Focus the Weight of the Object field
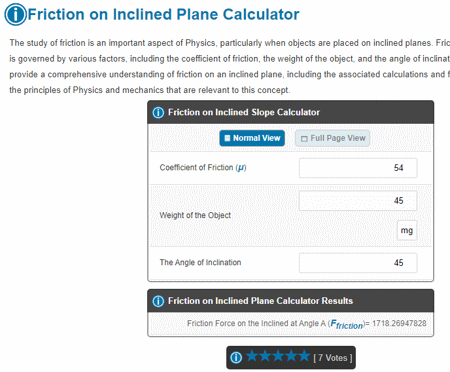Image resolution: width=450 pixels, height=372 pixels. pyautogui.click(x=358, y=201)
